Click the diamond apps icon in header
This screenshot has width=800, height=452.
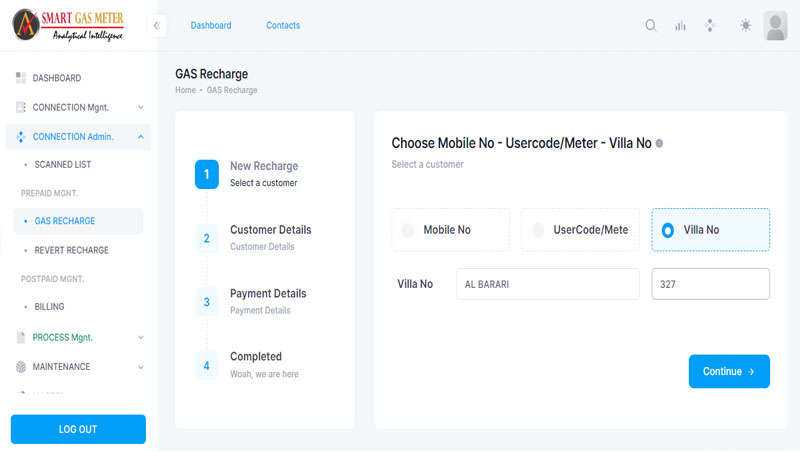click(x=710, y=26)
